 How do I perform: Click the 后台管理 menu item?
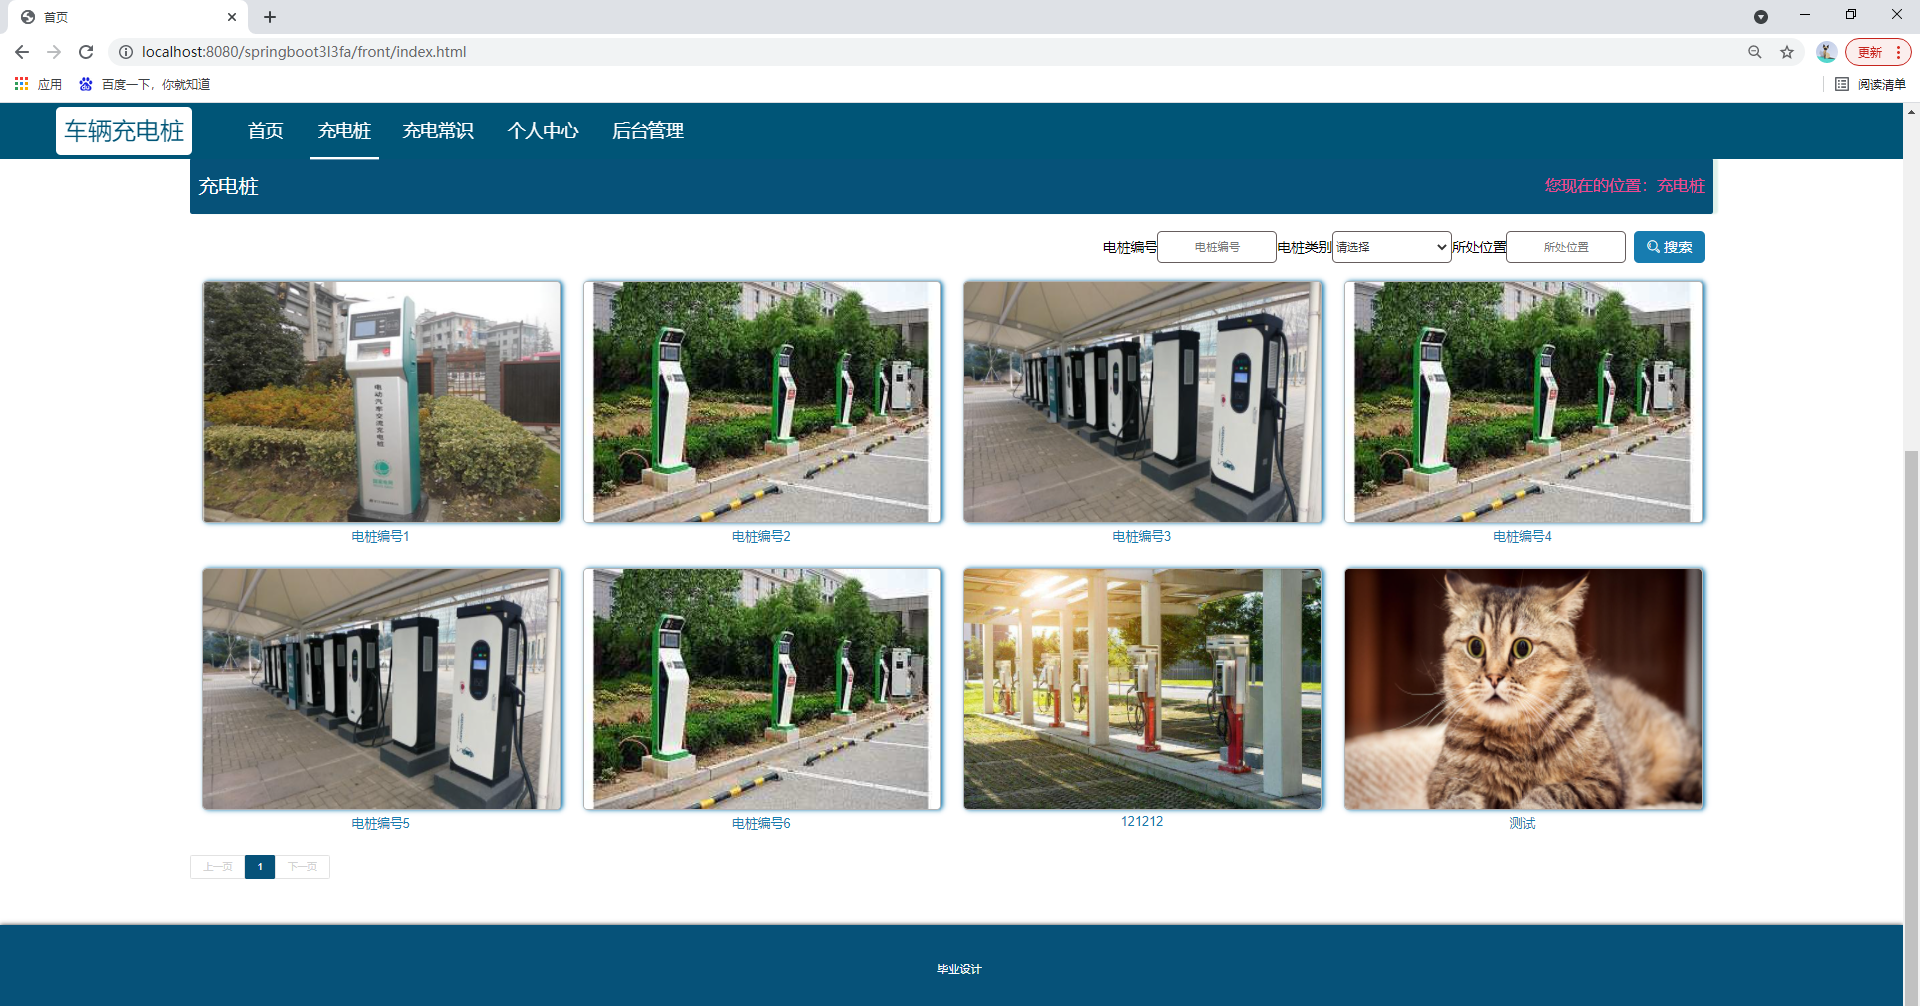[648, 131]
